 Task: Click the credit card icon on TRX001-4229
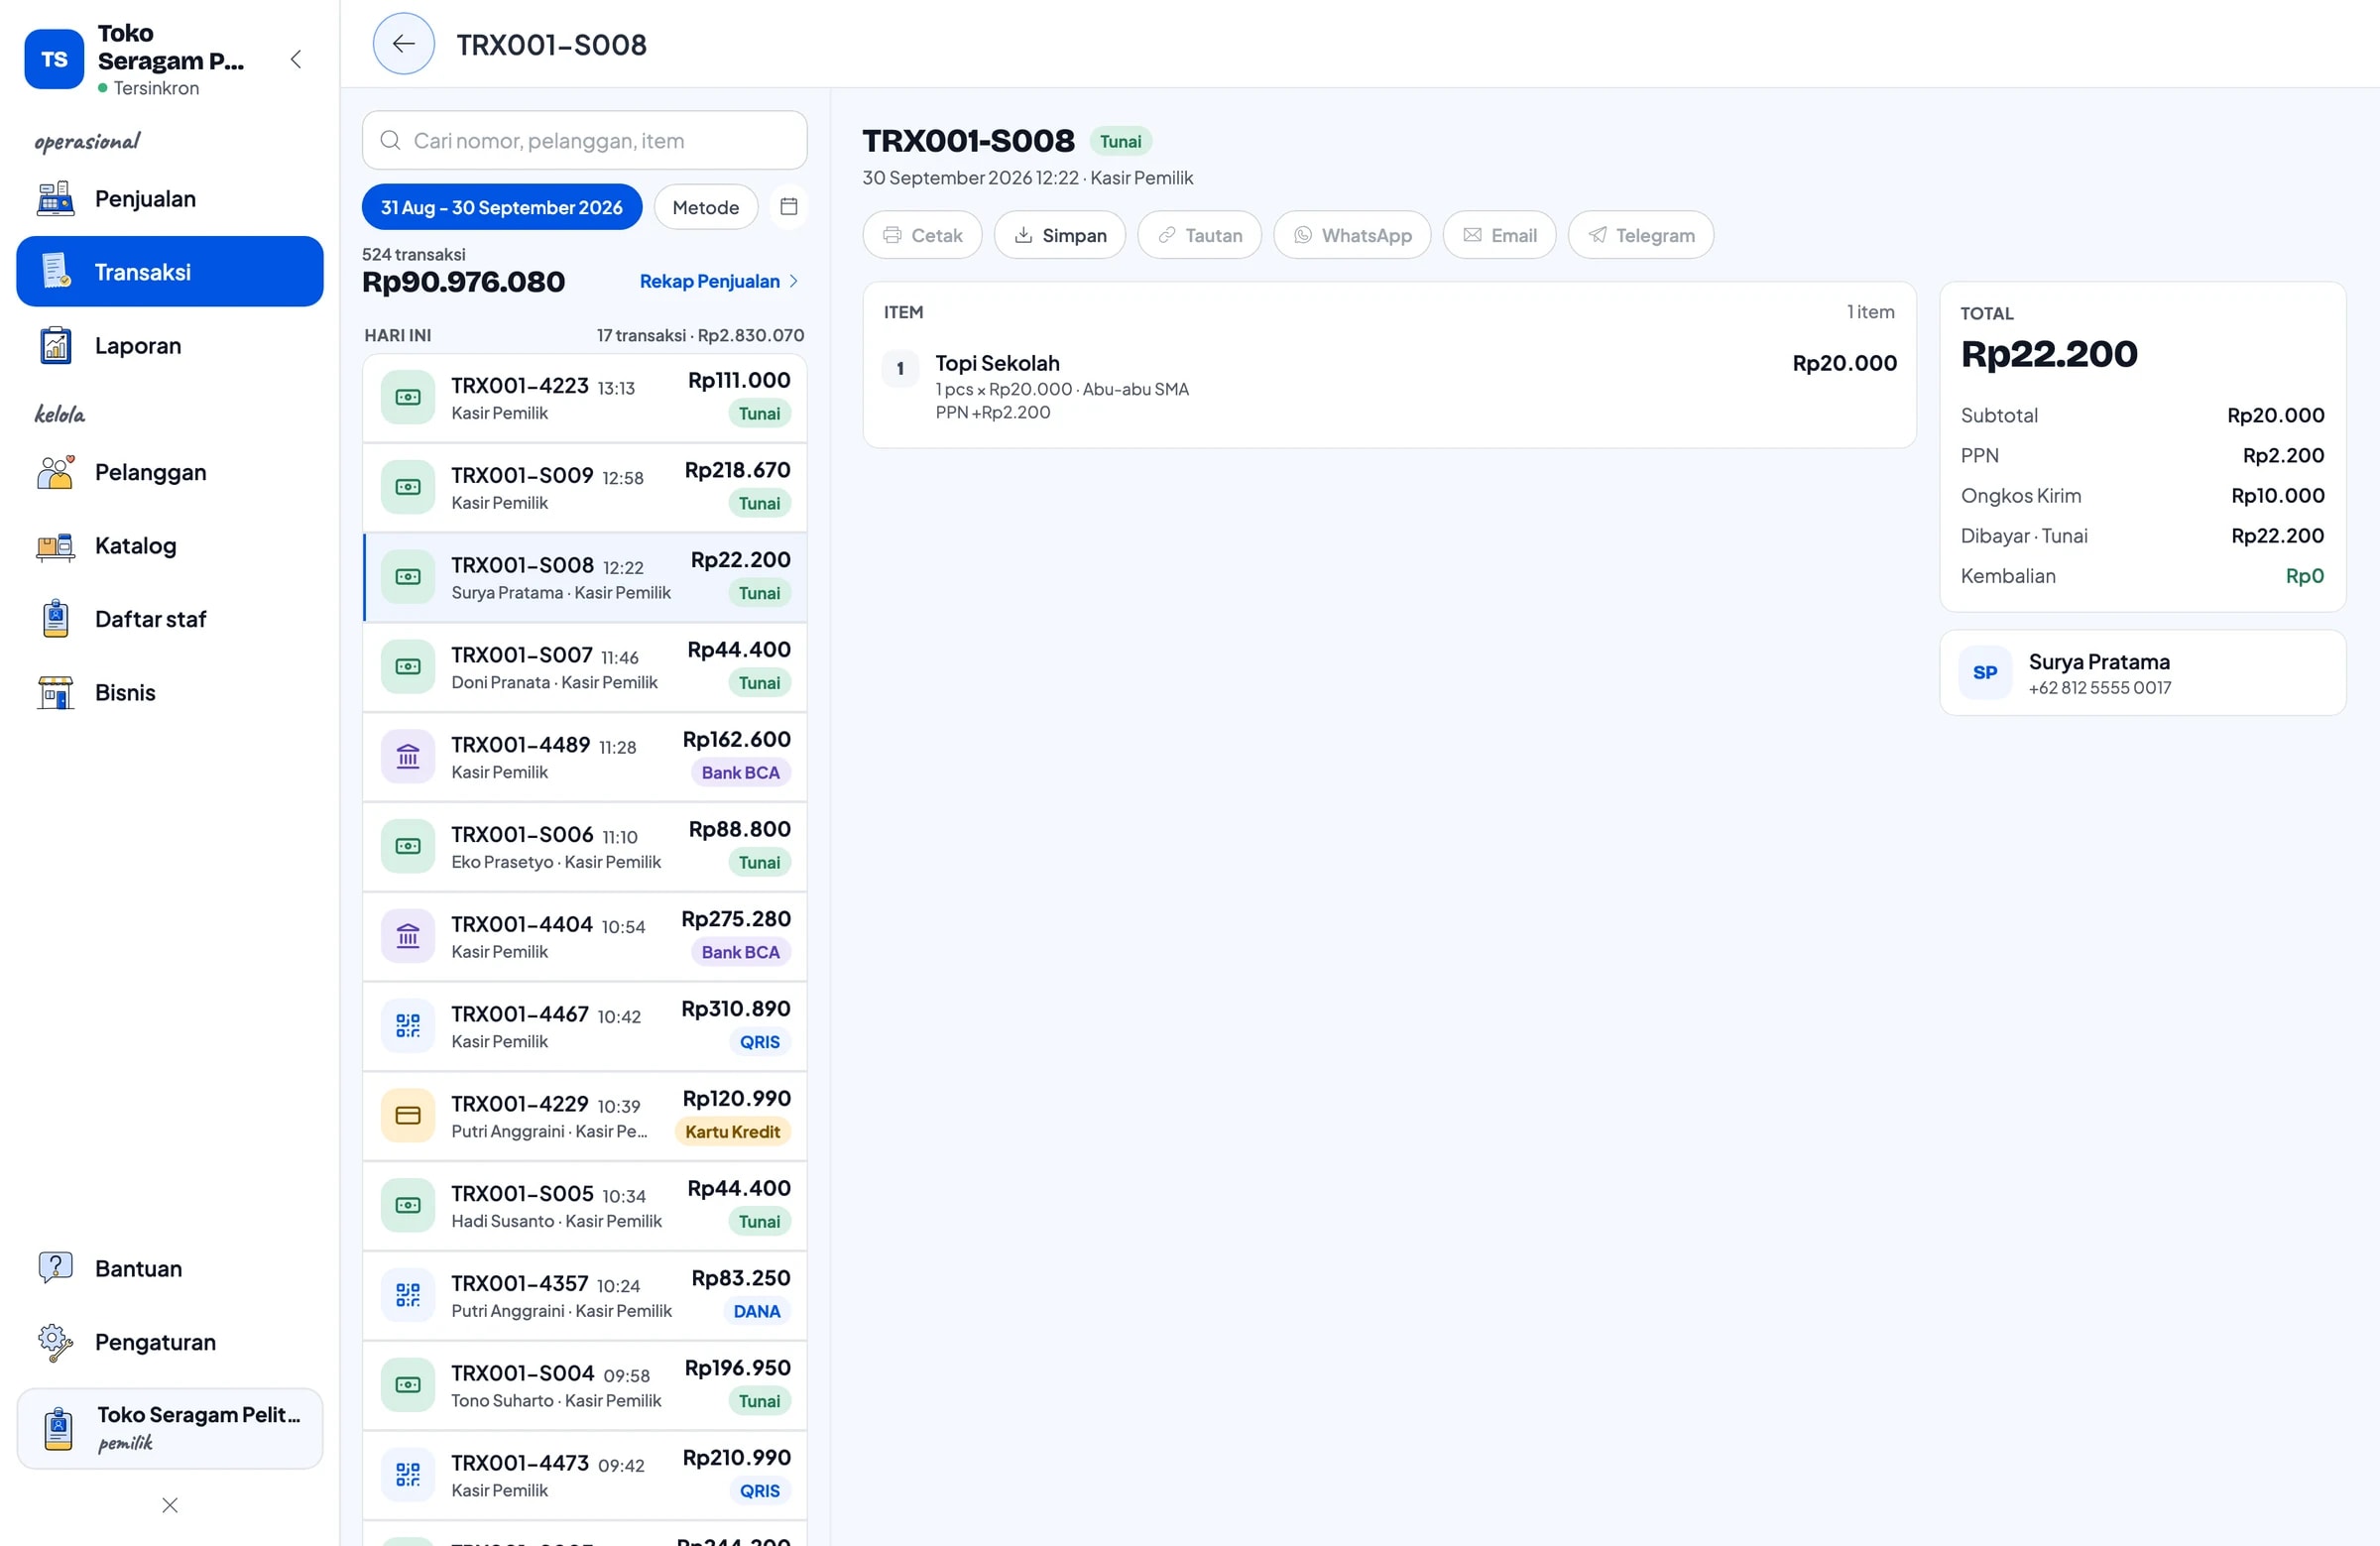[x=408, y=1116]
